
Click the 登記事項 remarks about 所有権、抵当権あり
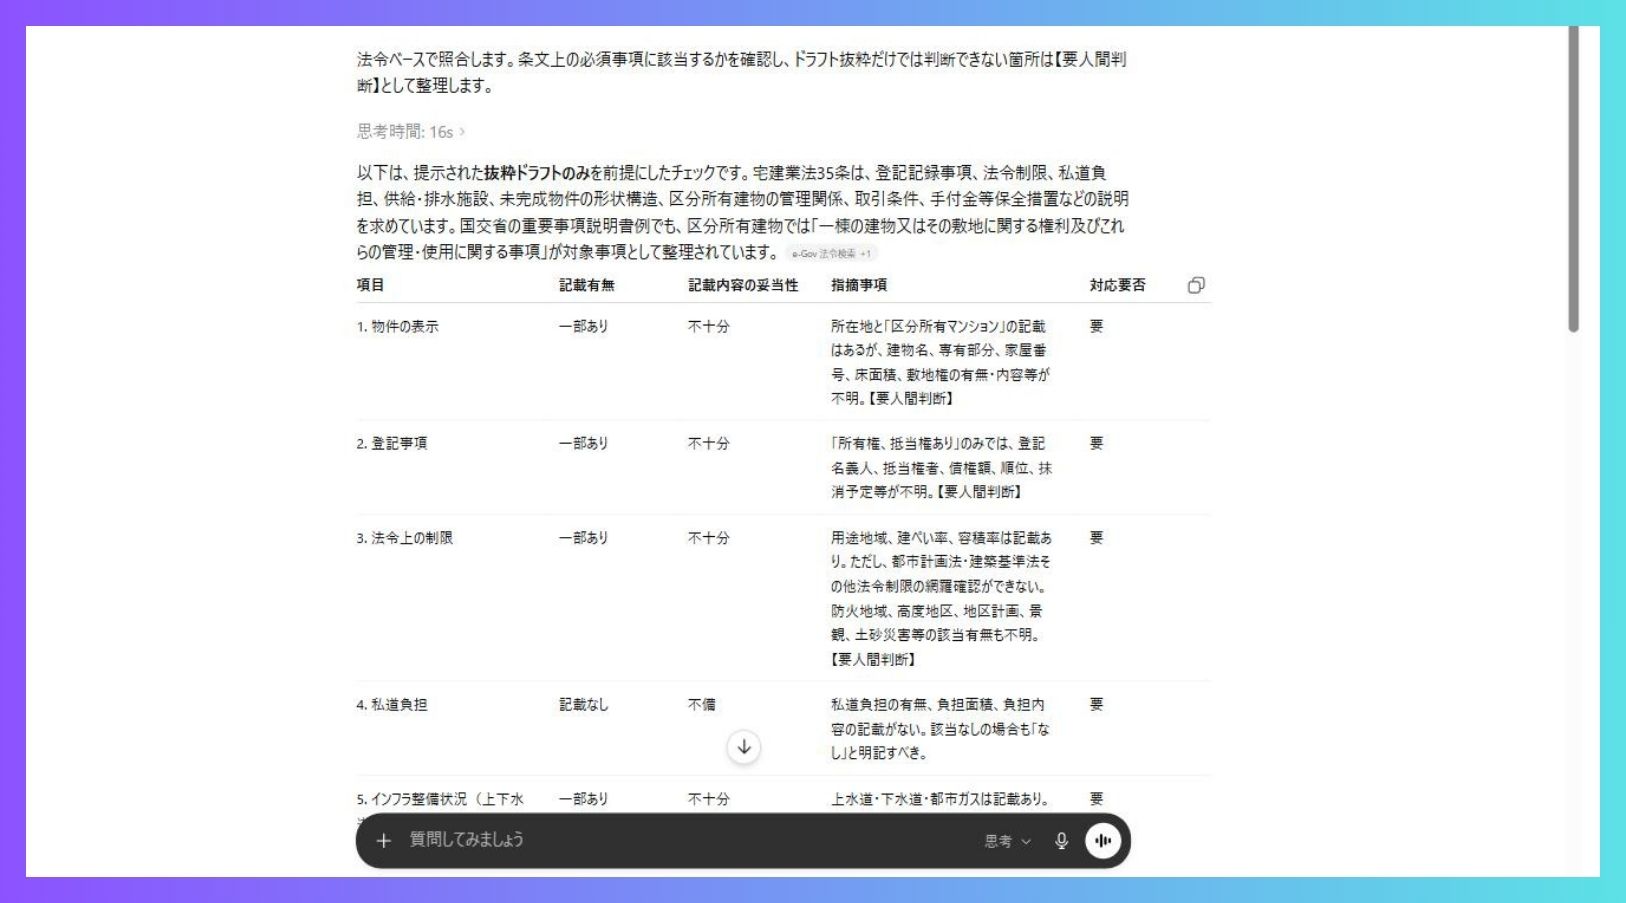pos(941,467)
